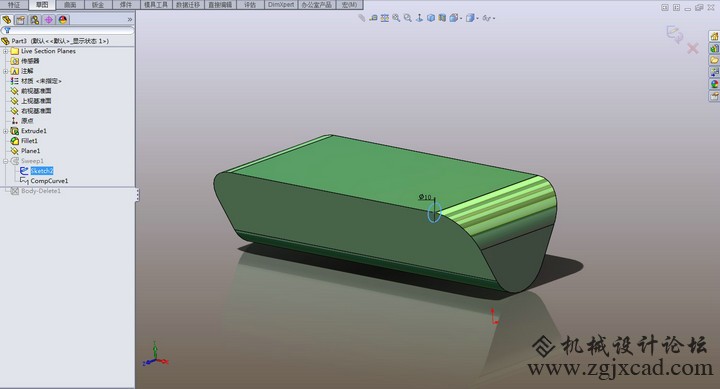Open the Appearances task pane icon
720x389 pixels.
[714, 85]
